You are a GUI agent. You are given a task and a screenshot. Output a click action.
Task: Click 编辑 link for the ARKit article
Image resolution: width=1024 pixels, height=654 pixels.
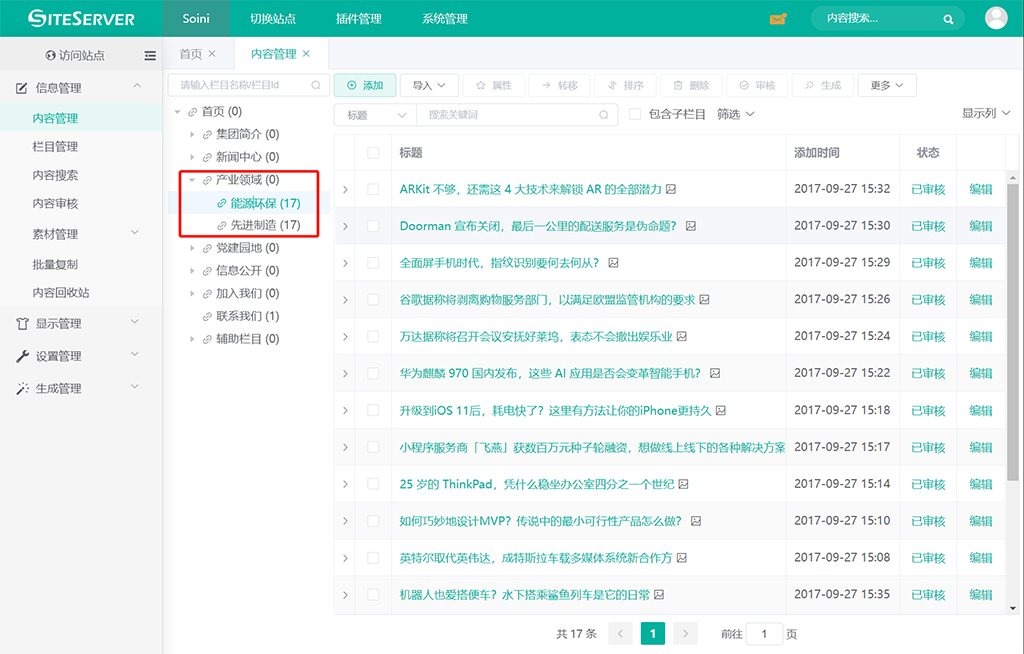[980, 189]
